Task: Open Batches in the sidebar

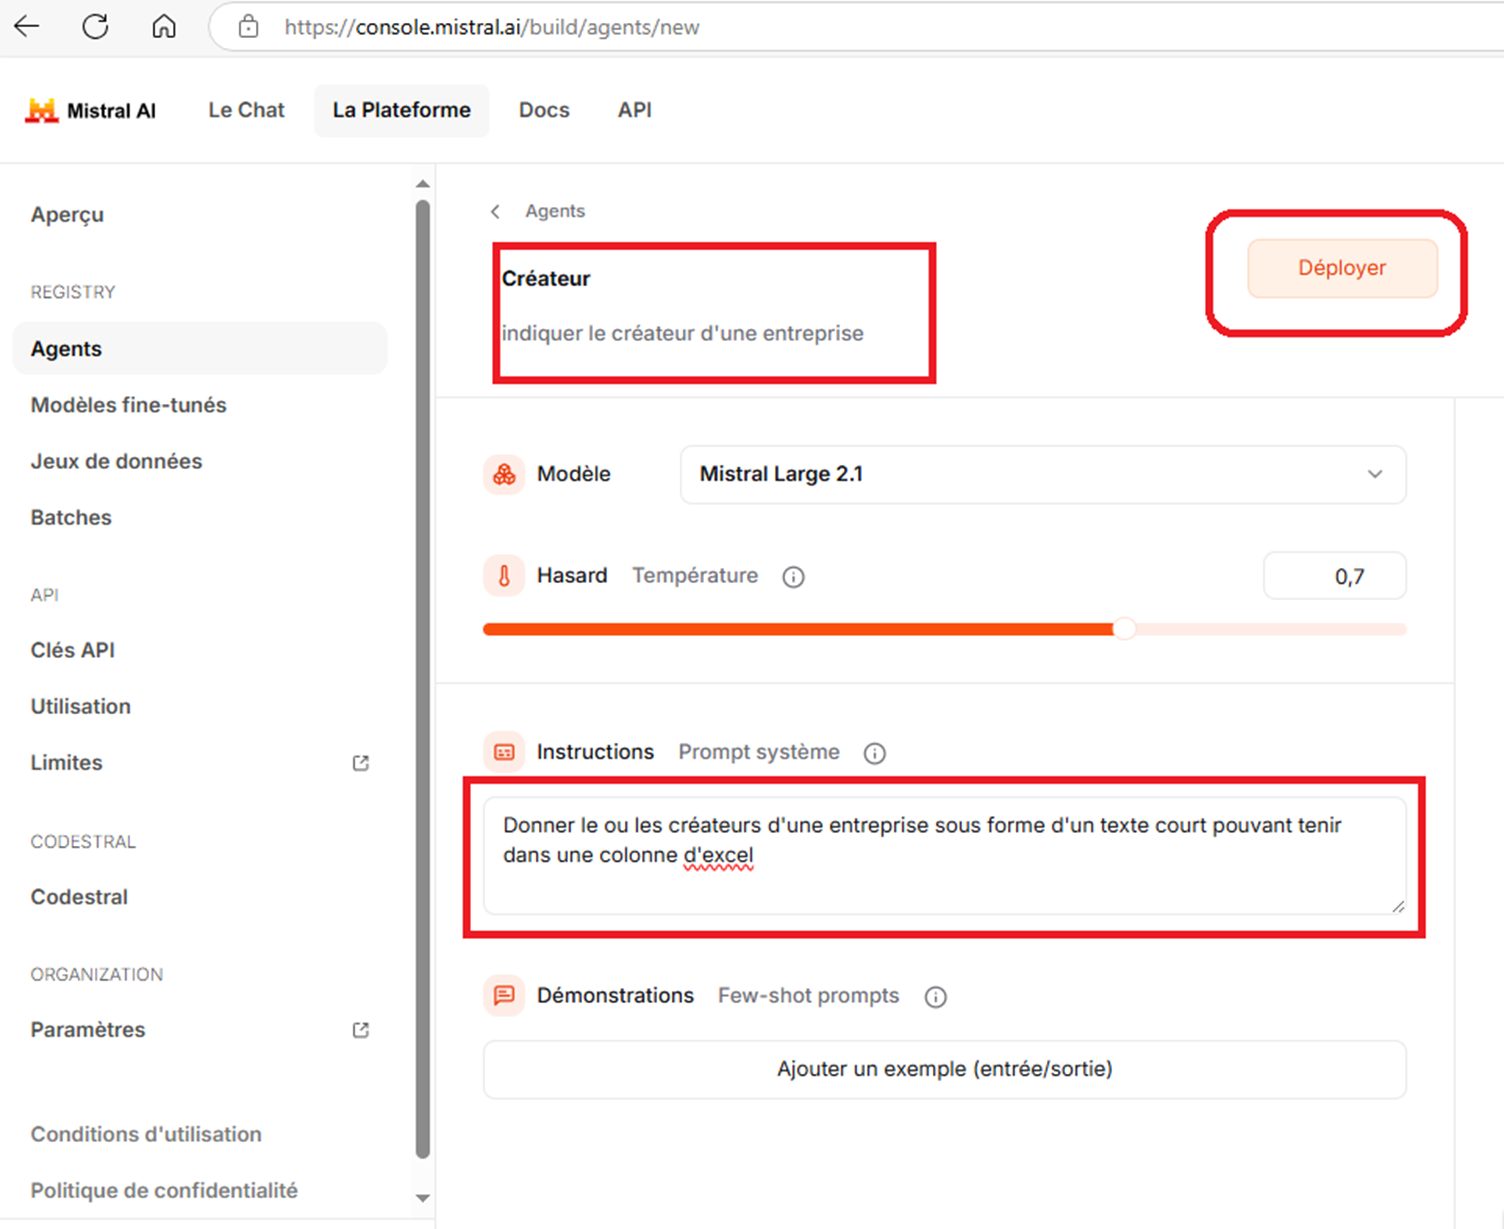Action: [71, 517]
